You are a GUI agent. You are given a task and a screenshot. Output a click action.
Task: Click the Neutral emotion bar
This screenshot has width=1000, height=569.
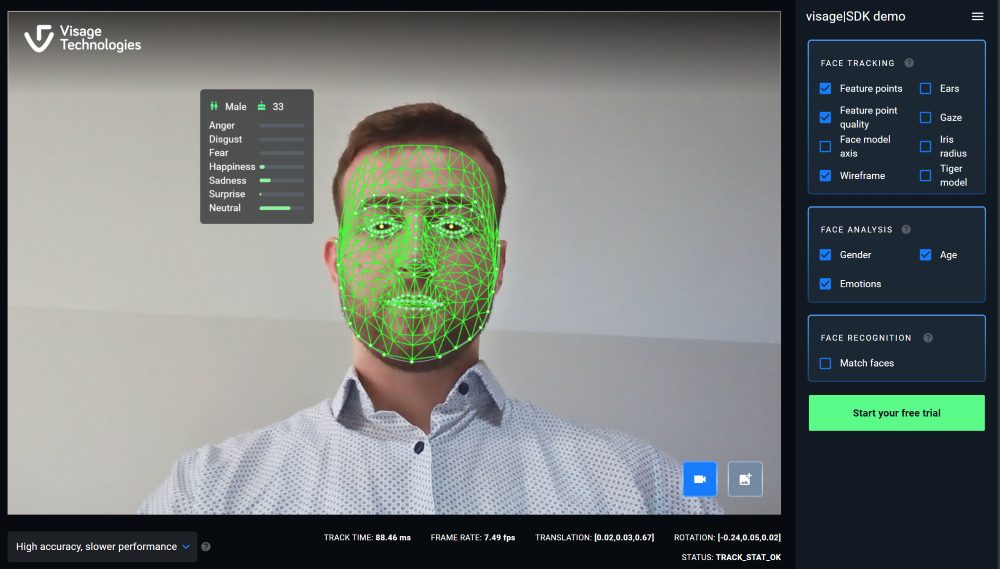click(281, 208)
